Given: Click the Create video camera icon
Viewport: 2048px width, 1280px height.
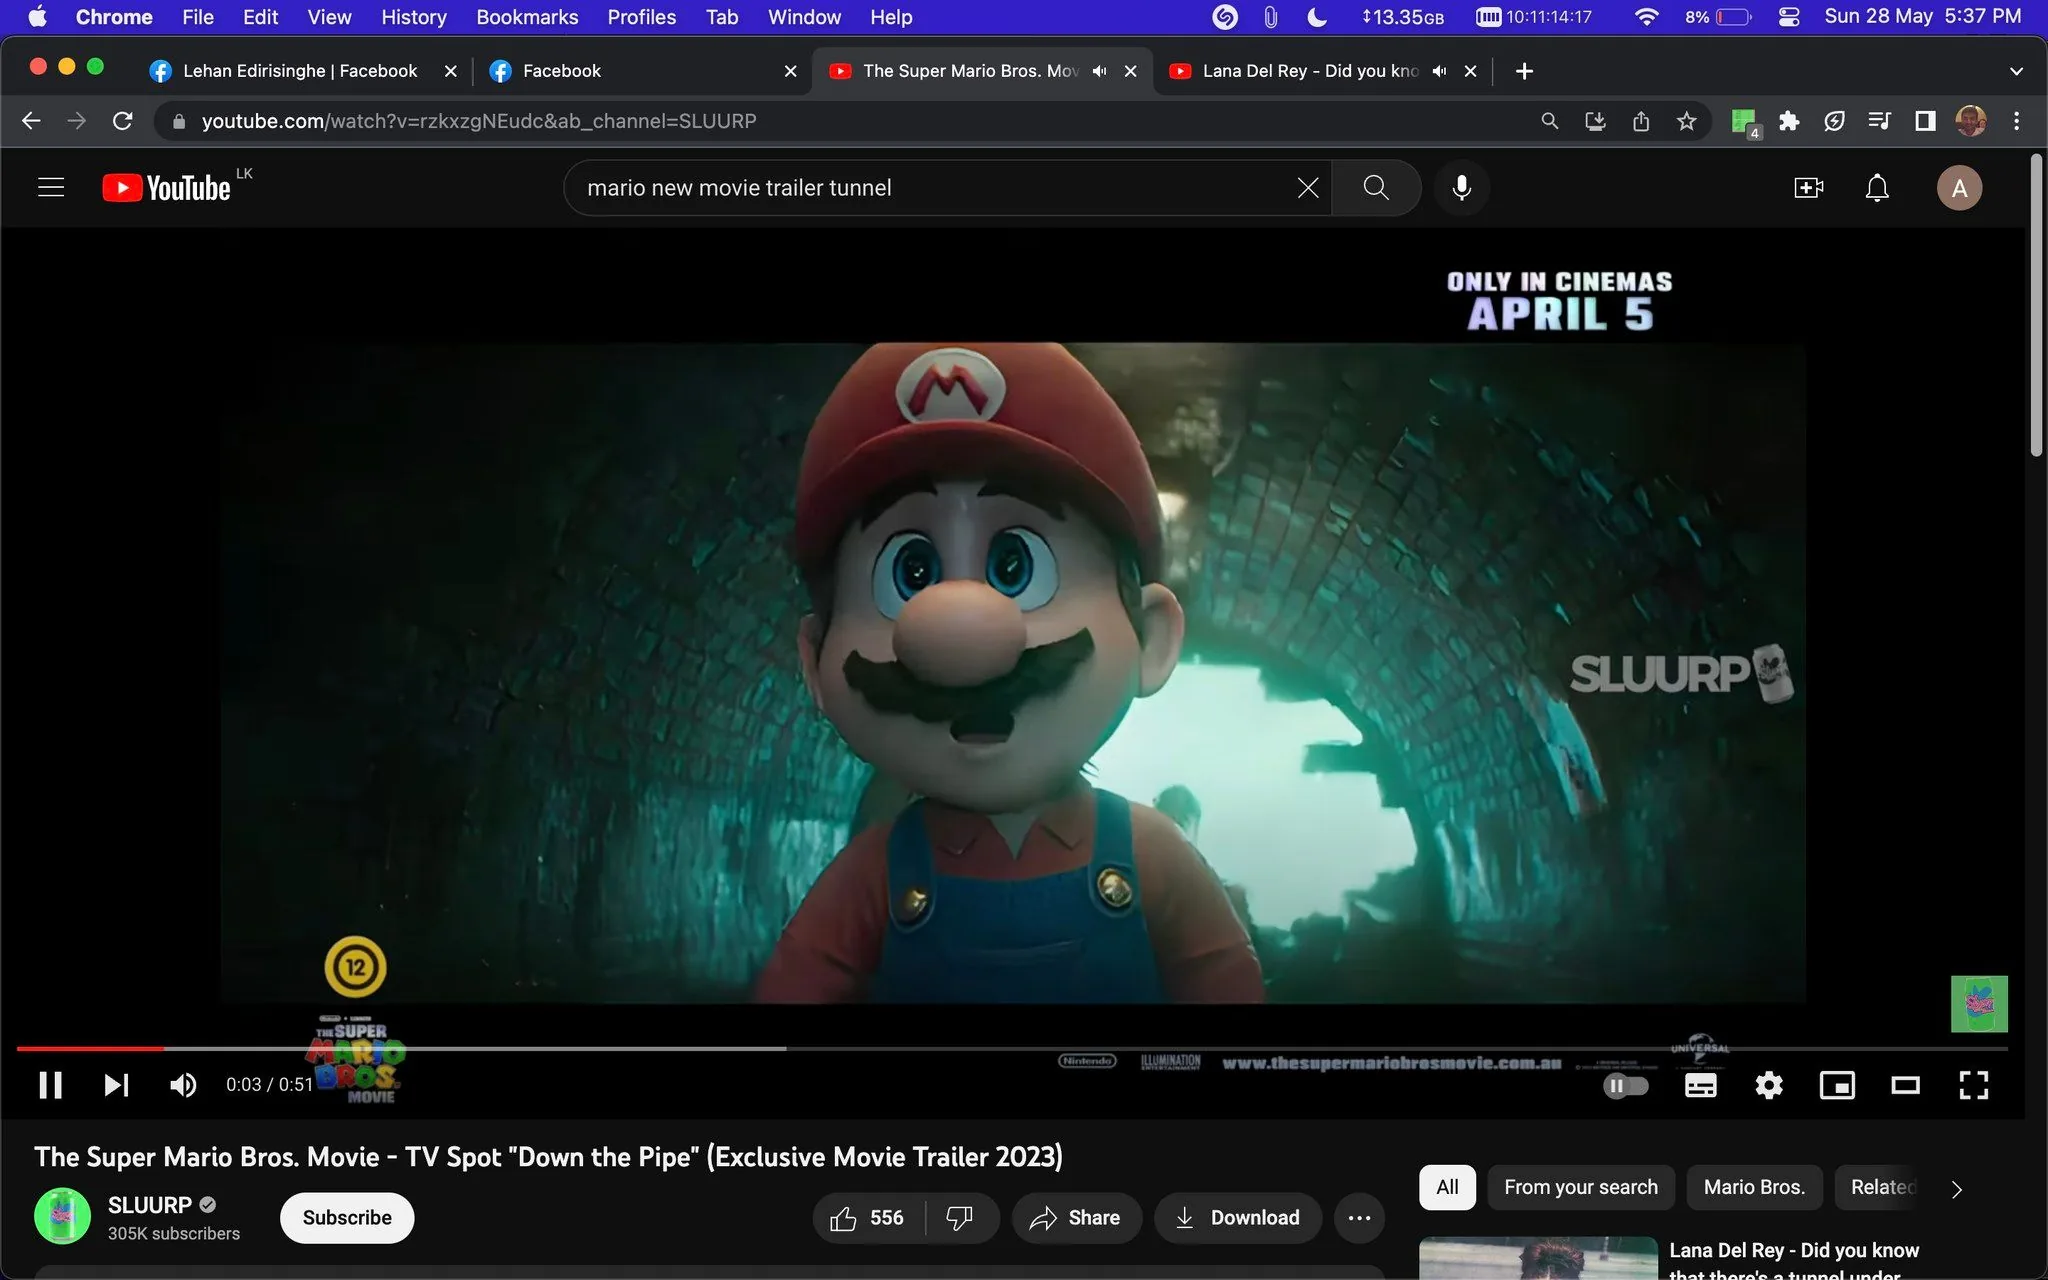Looking at the screenshot, I should click(1806, 187).
